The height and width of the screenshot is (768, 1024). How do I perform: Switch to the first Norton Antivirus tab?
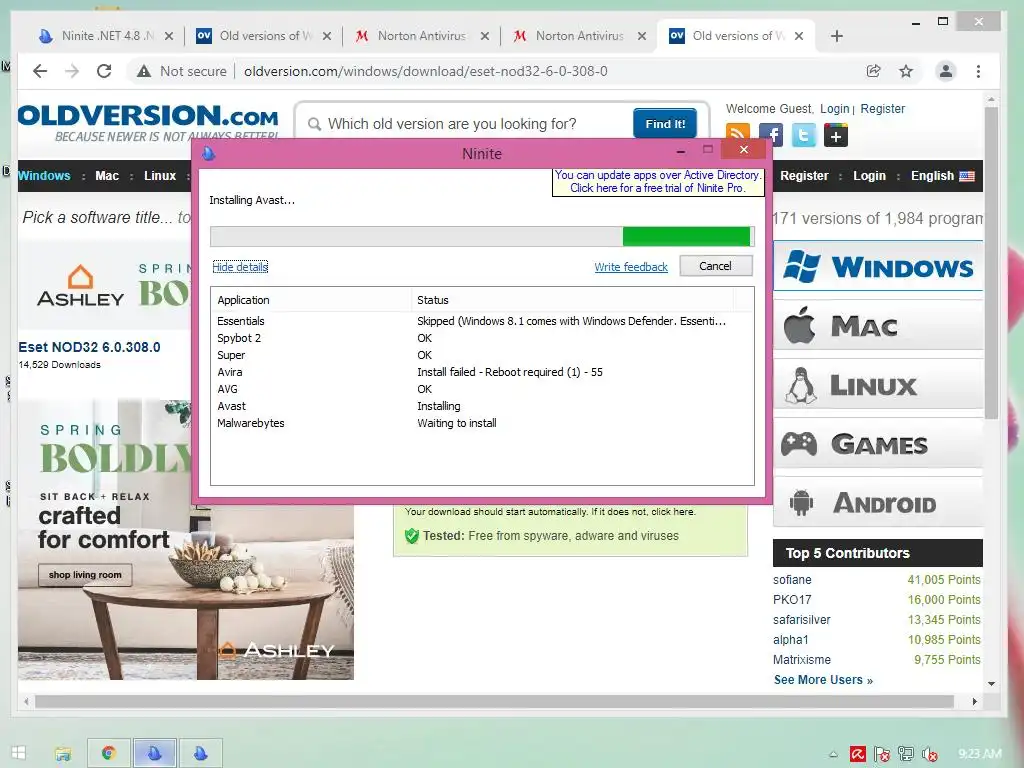tap(422, 36)
